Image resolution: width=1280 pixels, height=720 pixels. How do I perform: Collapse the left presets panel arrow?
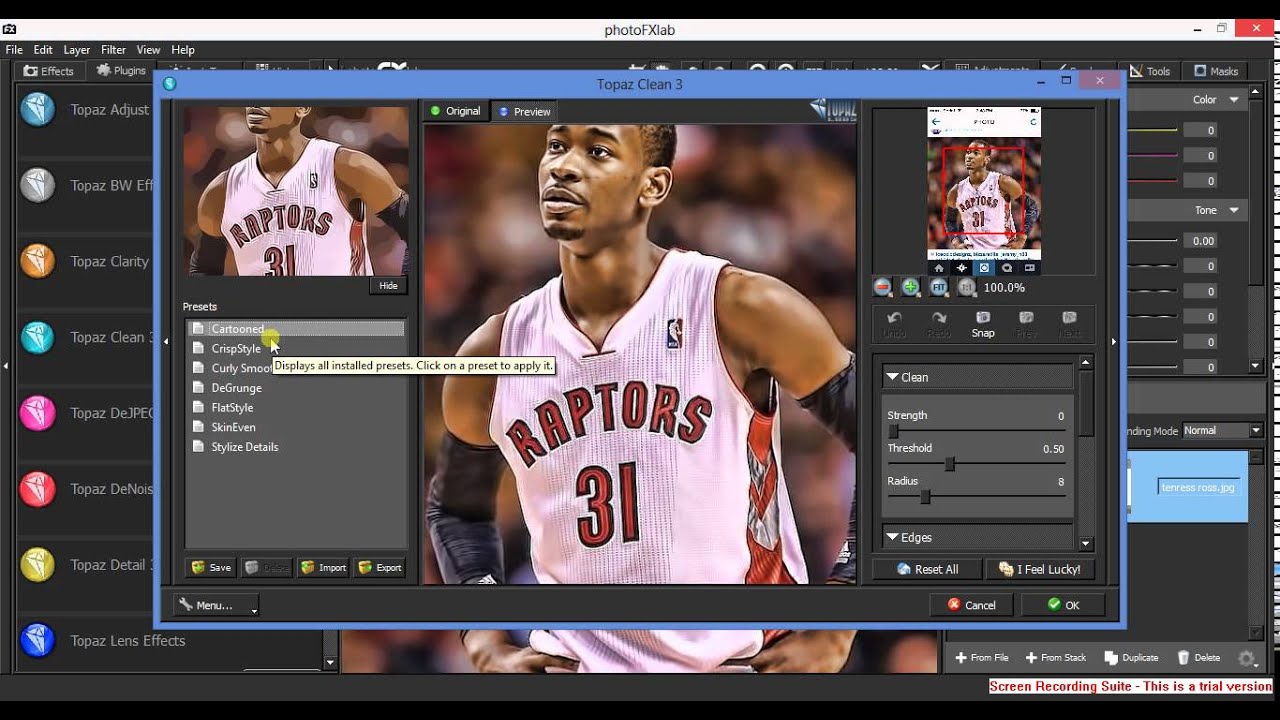(x=167, y=342)
